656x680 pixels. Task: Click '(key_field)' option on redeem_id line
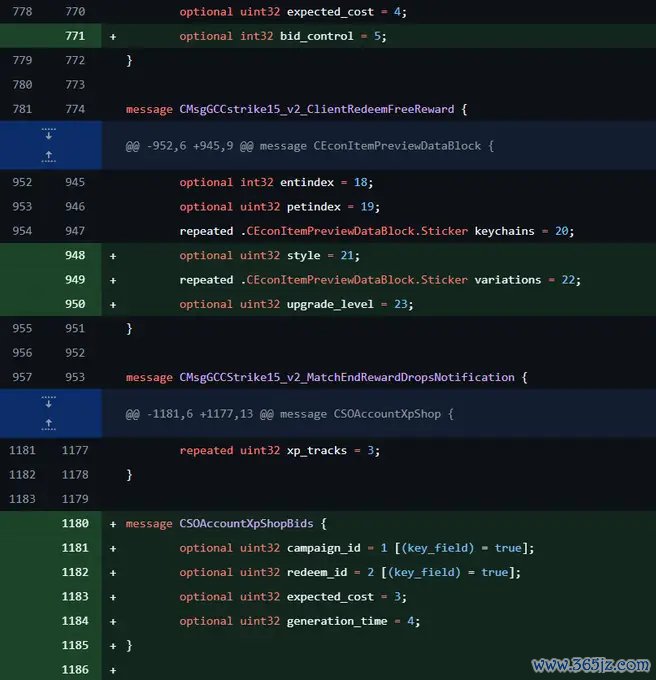[x=424, y=572]
